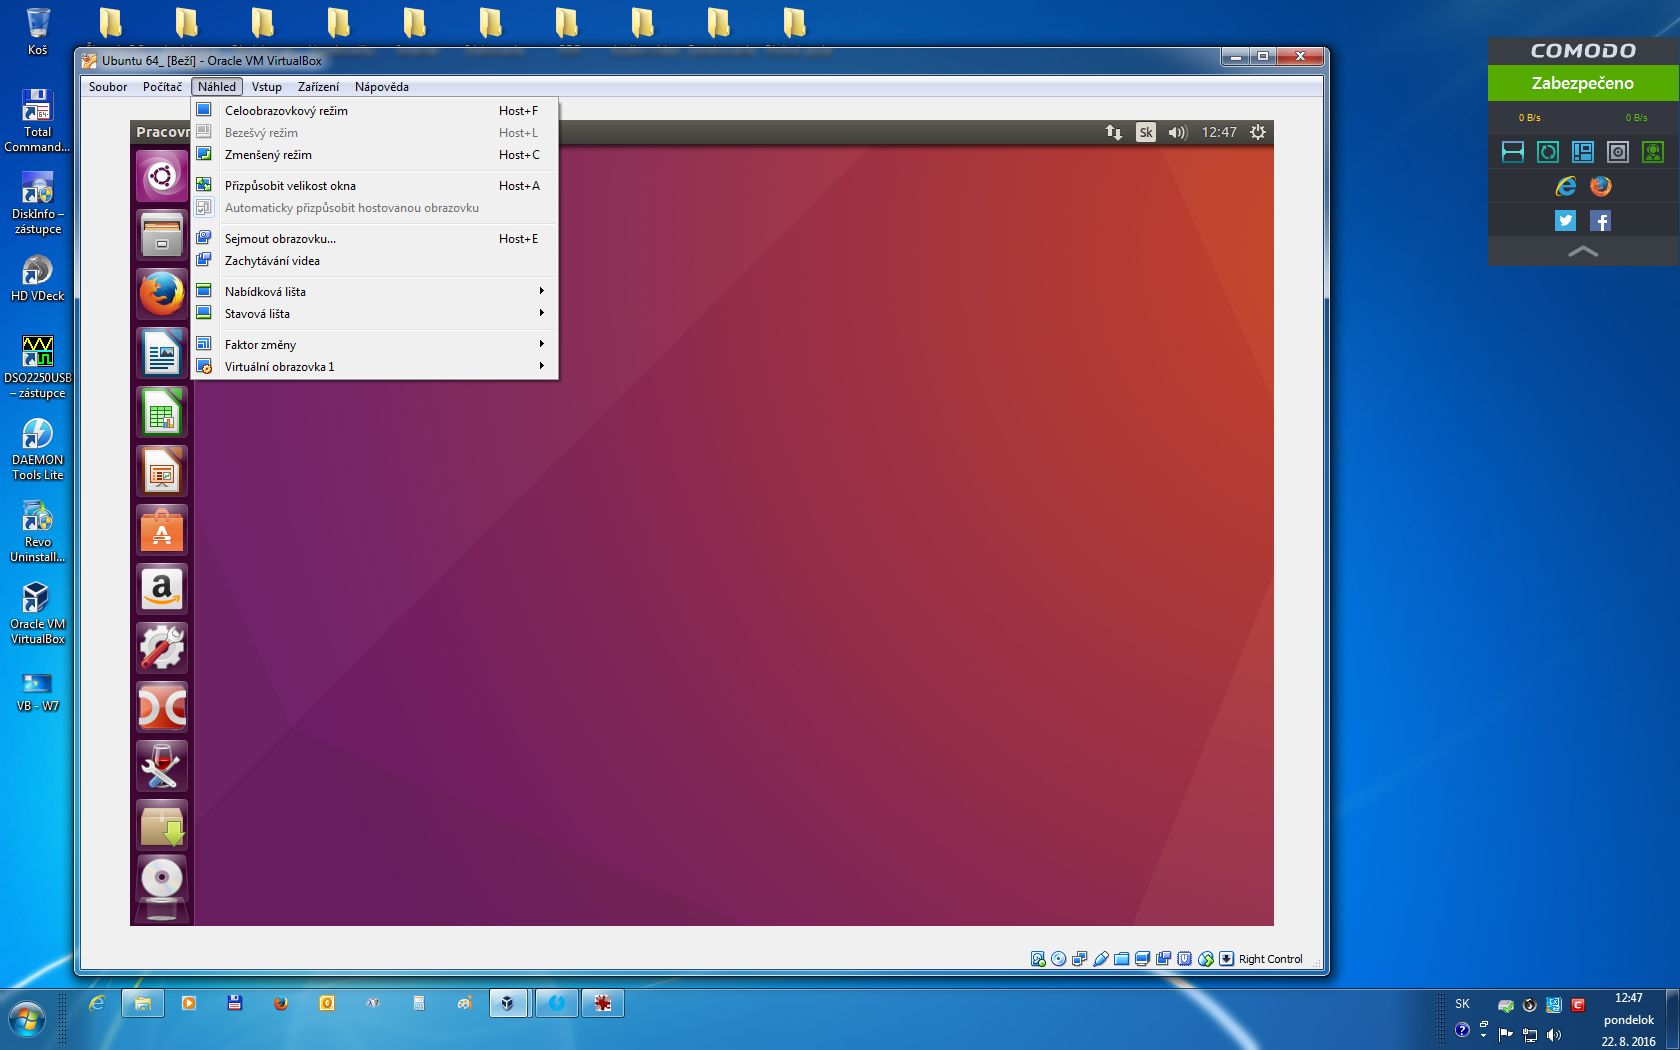Click the CPU features indicator chip icon
This screenshot has width=1680, height=1050.
[x=1185, y=959]
